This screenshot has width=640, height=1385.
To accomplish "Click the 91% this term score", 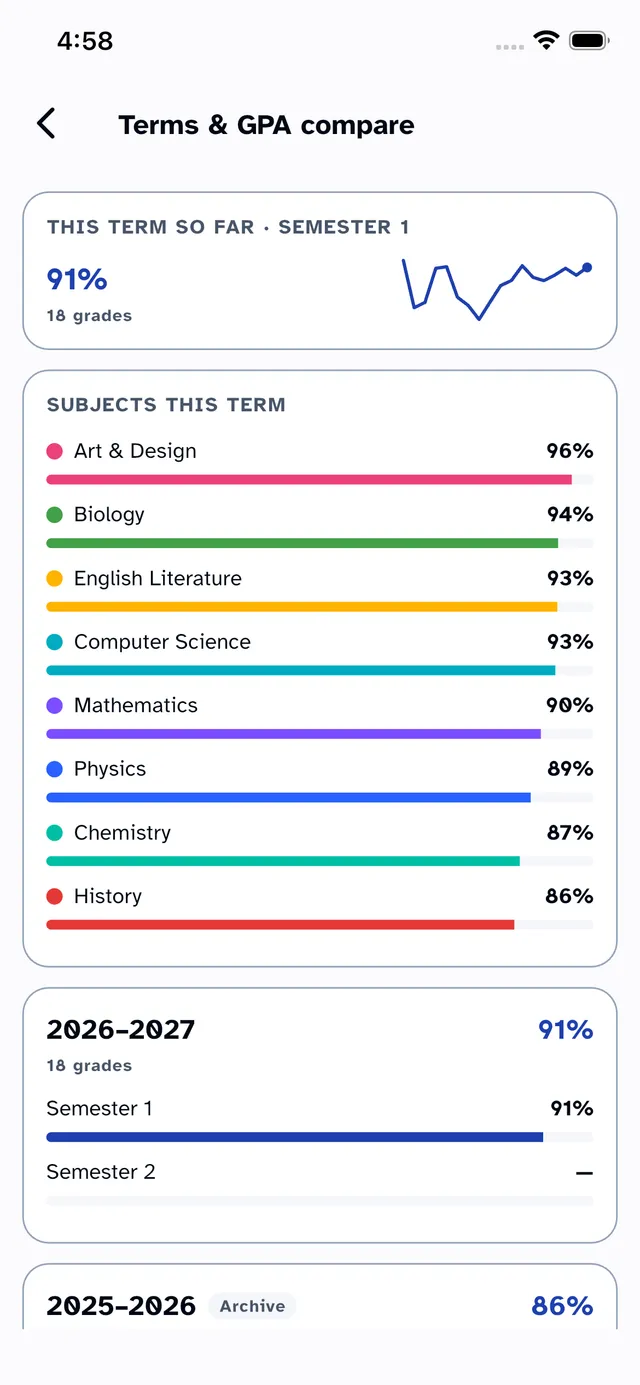I will point(77,279).
